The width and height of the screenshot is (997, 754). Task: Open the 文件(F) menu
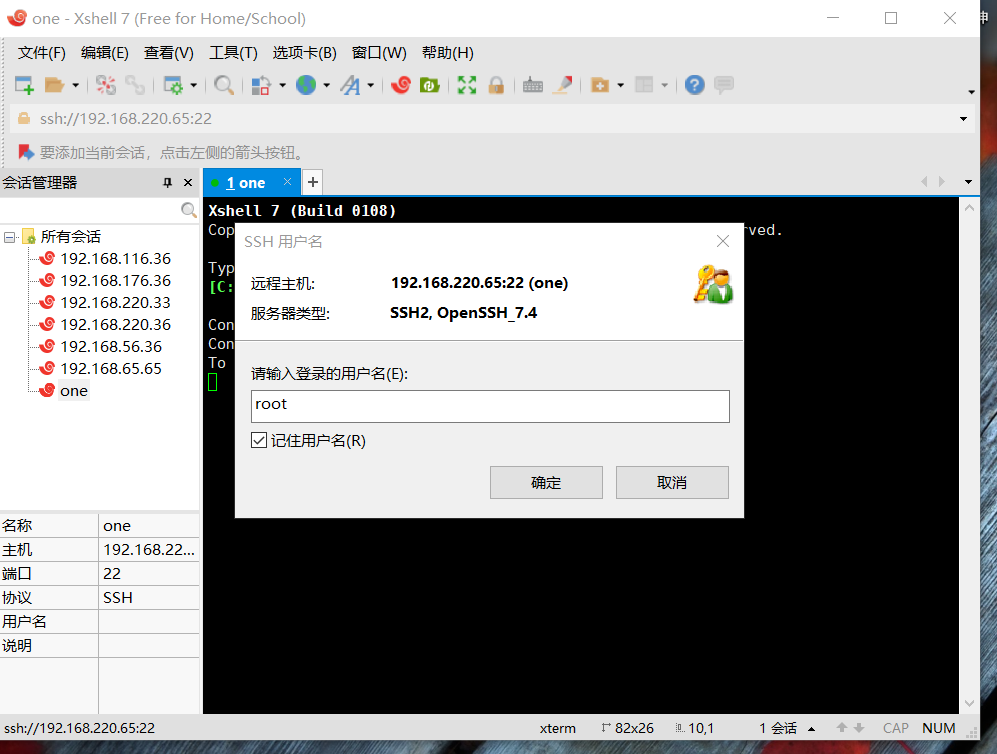click(41, 53)
